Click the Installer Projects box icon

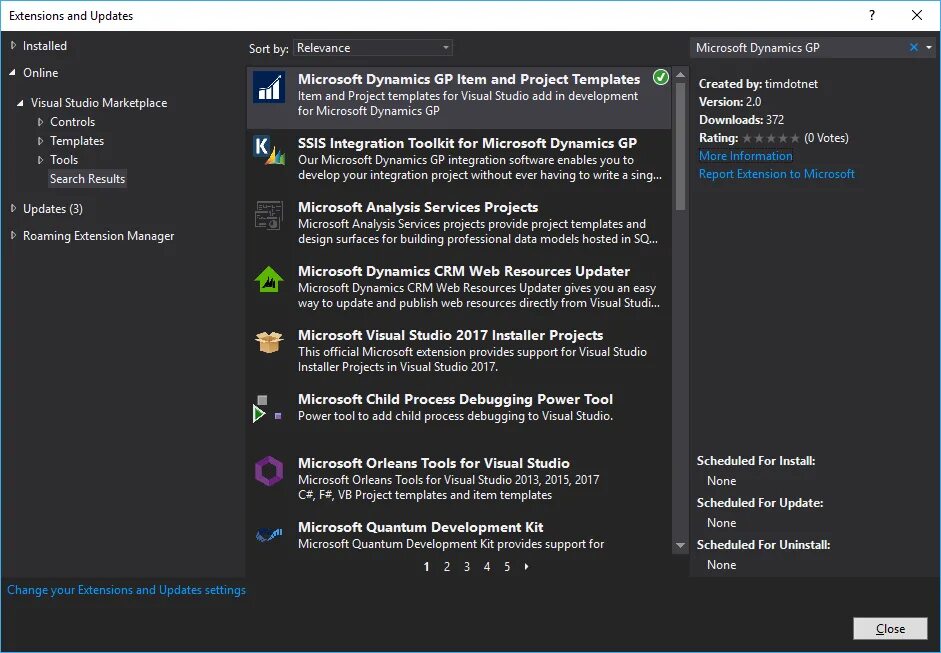tap(269, 343)
